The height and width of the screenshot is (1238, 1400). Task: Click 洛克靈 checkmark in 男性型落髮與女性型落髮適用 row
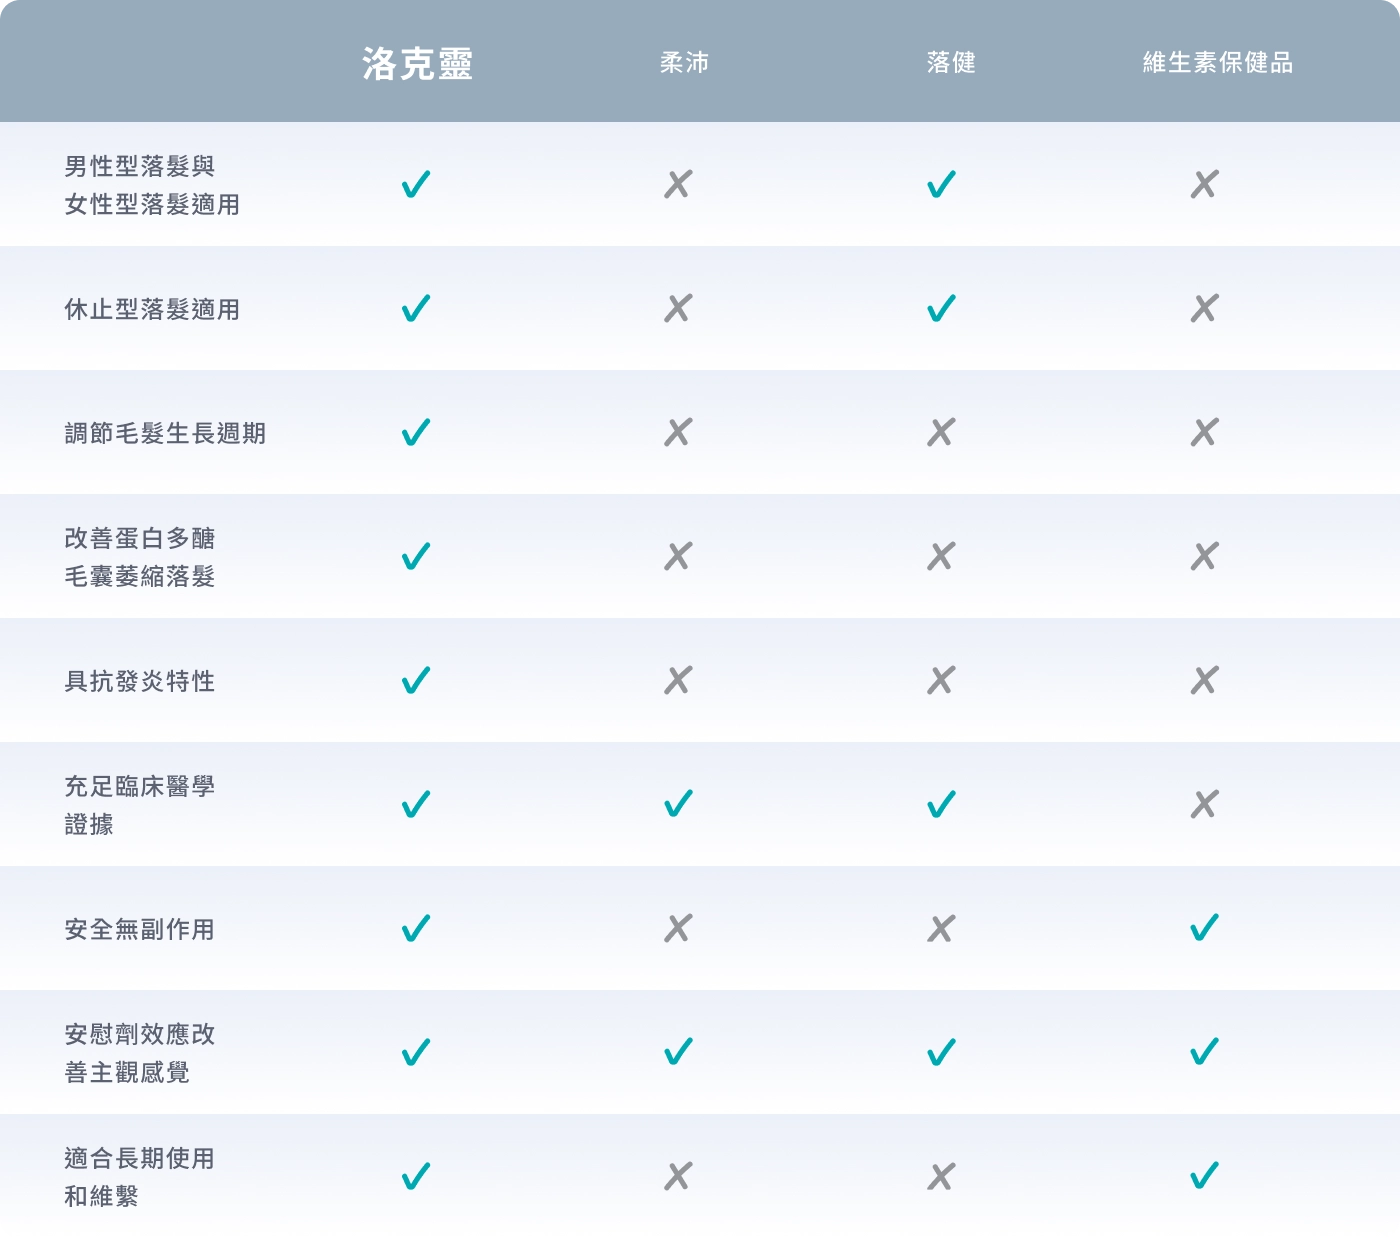416,184
